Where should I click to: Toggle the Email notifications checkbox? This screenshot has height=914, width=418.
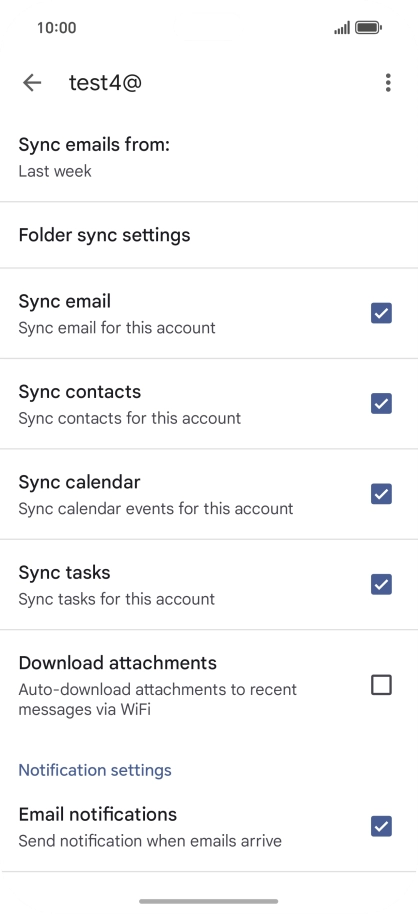click(x=381, y=826)
